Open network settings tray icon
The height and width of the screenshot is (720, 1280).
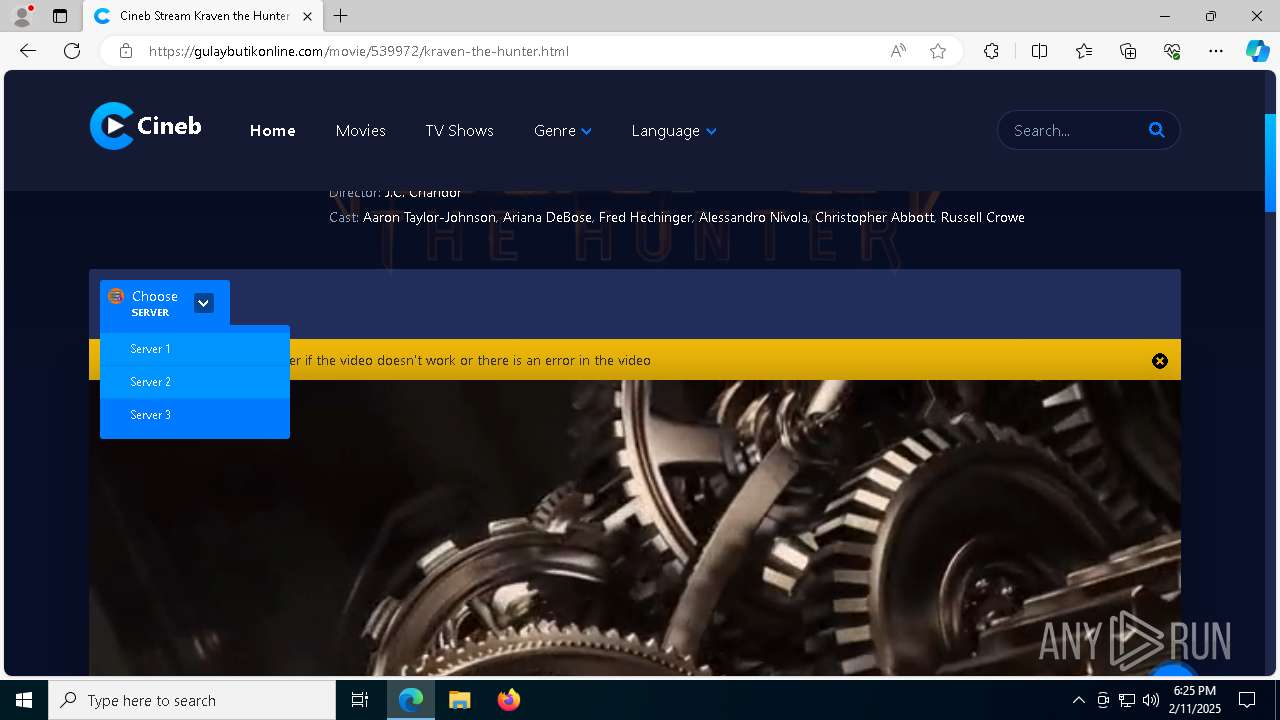tap(1127, 700)
